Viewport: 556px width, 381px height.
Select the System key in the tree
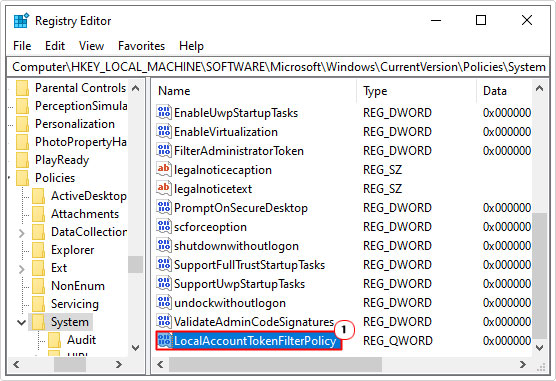point(70,322)
